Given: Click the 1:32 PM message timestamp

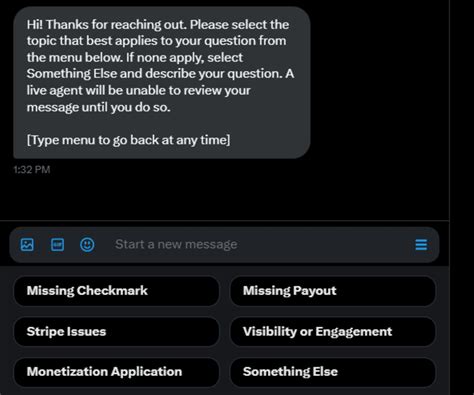Looking at the screenshot, I should (32, 170).
